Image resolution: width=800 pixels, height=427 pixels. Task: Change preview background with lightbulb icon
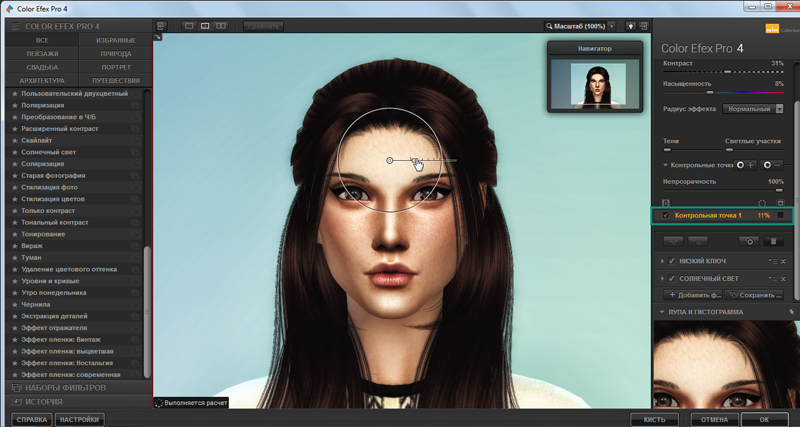(x=631, y=26)
